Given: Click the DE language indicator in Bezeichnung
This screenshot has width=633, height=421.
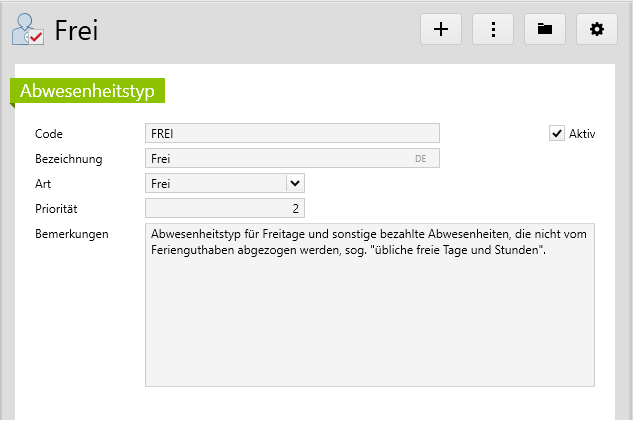Looking at the screenshot, I should point(421,158).
